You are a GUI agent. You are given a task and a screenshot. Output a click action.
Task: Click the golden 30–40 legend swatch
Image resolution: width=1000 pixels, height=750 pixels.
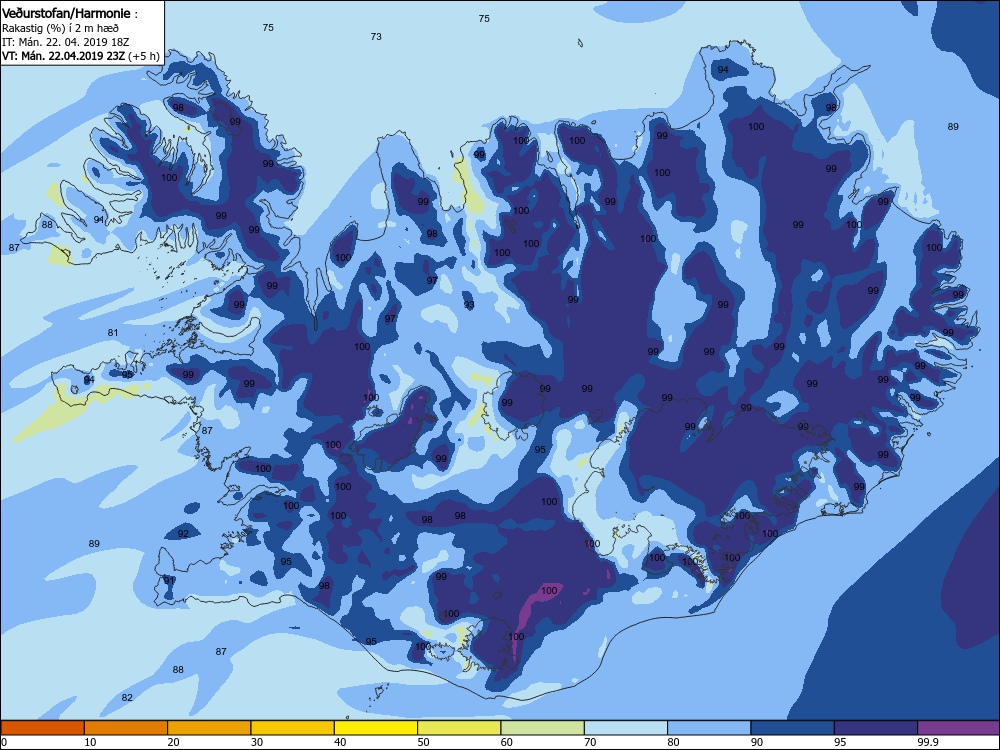(x=293, y=728)
